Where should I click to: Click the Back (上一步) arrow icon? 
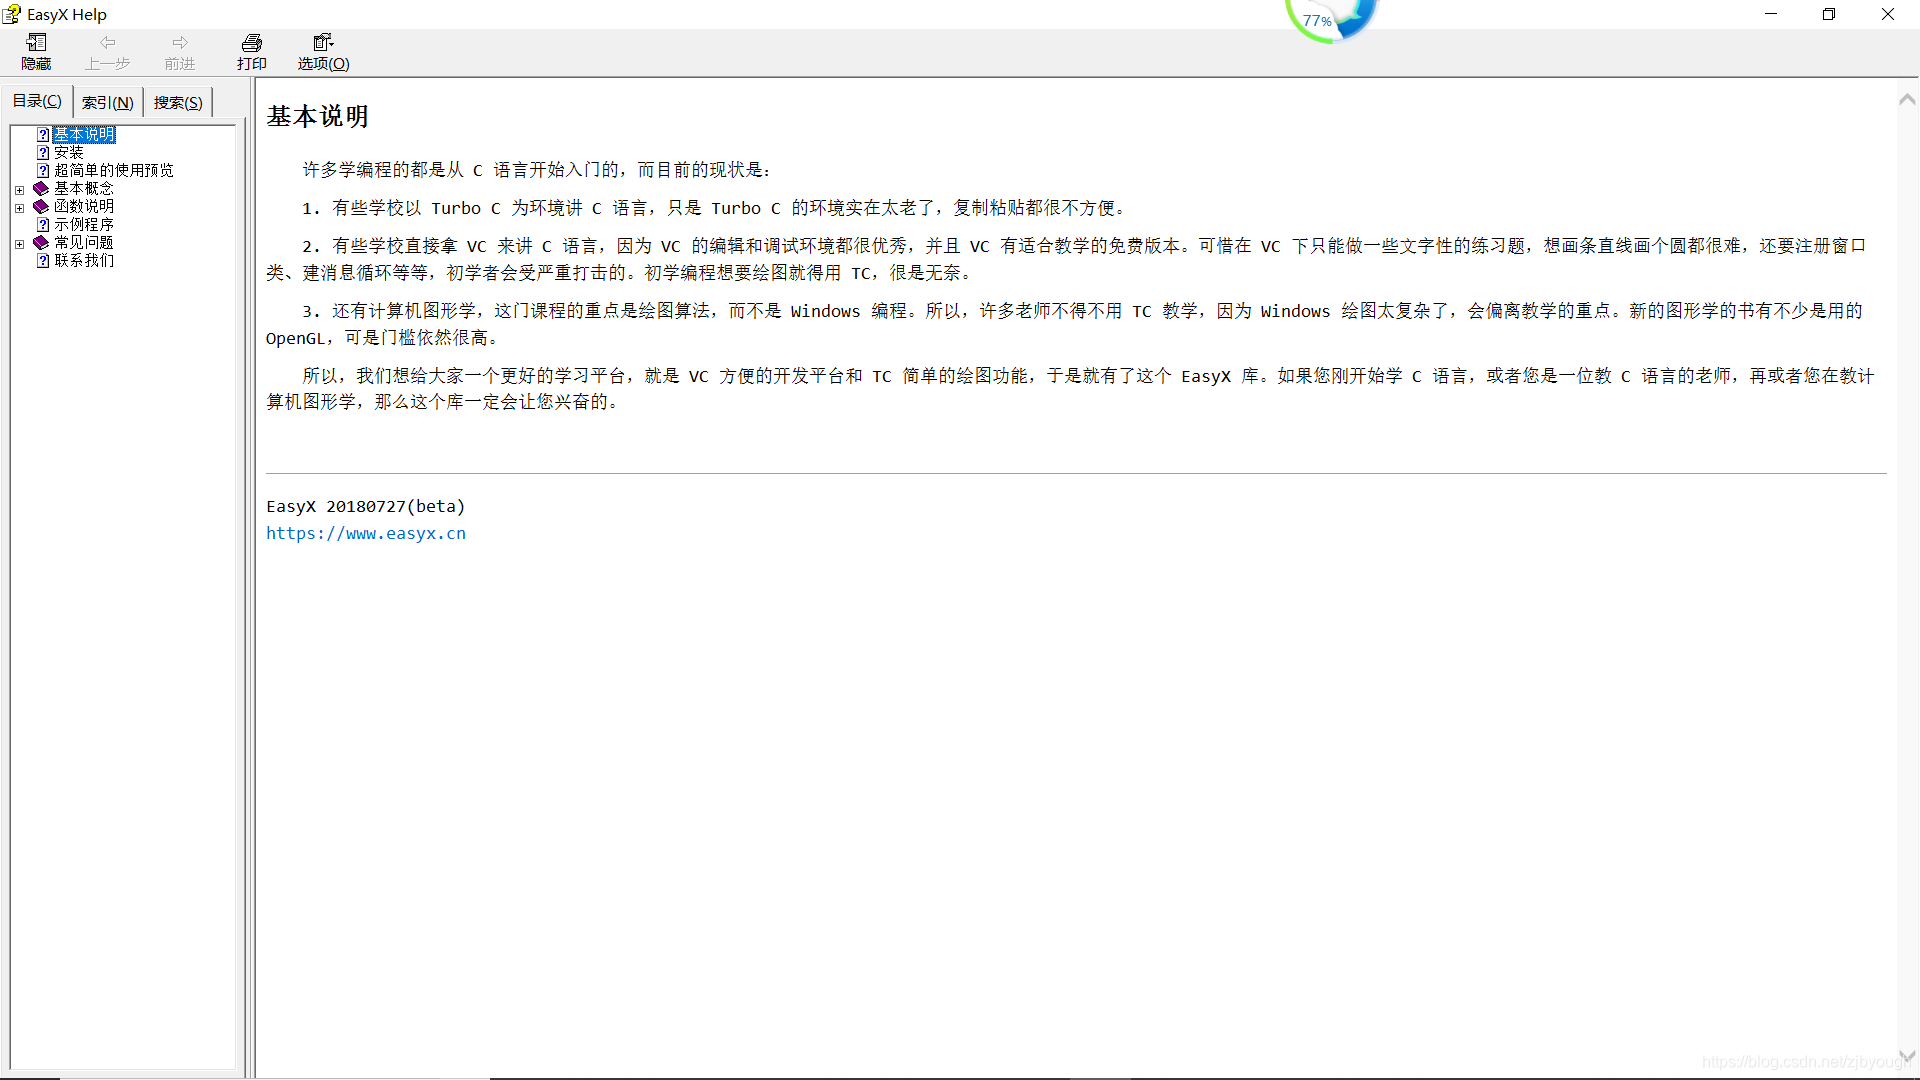[x=107, y=42]
